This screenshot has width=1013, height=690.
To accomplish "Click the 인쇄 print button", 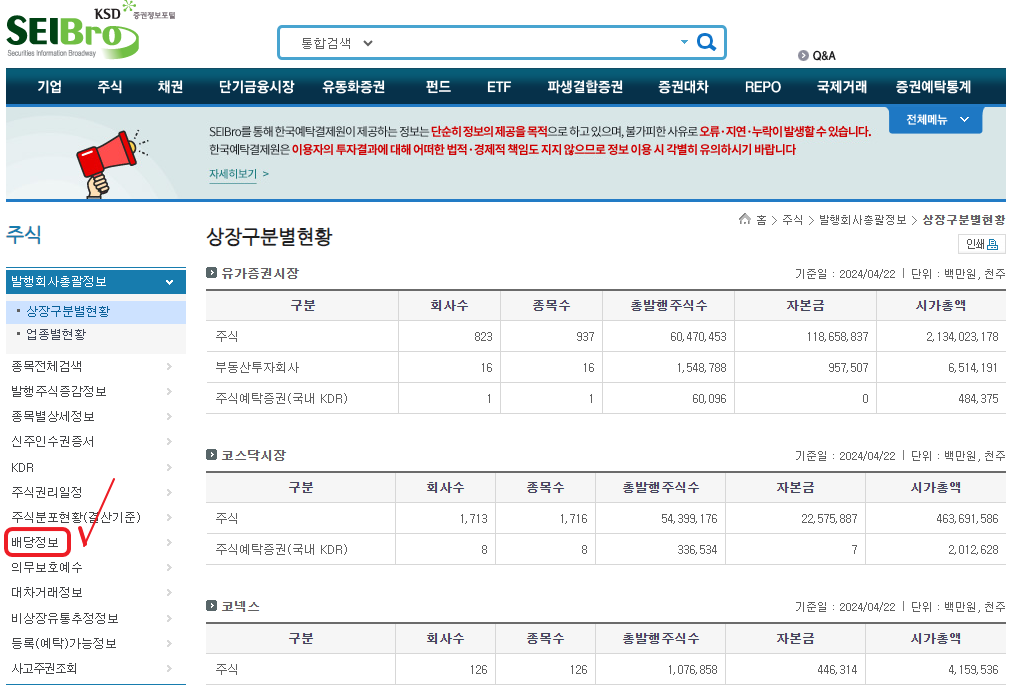I will (981, 244).
